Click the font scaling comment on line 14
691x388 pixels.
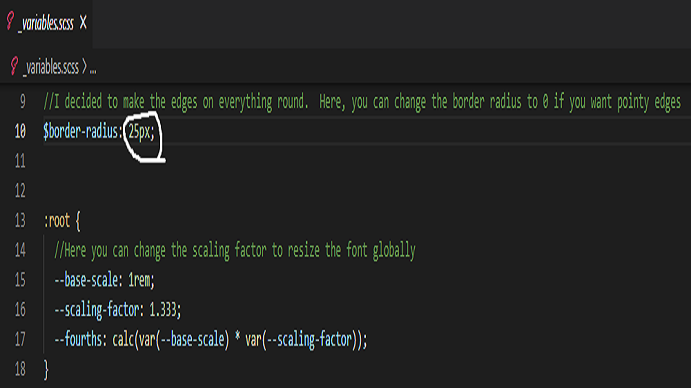235,250
